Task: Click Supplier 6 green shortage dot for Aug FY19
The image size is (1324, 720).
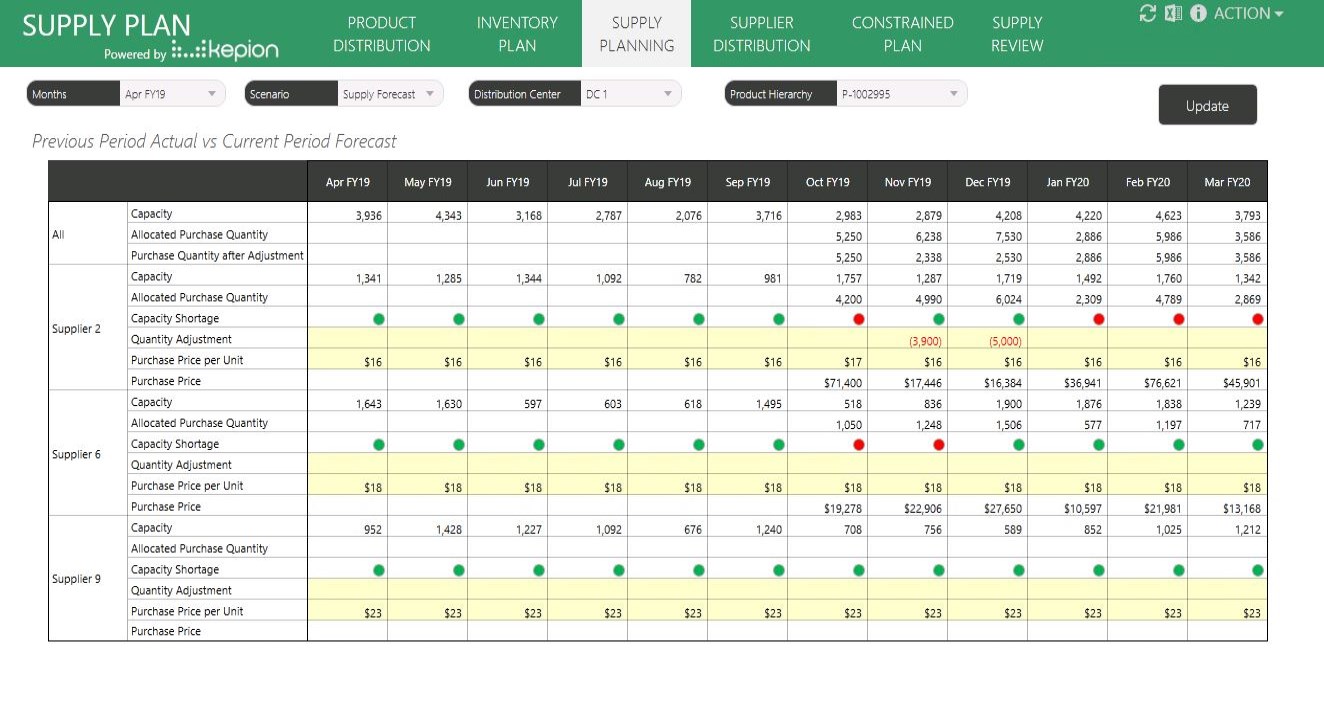Action: 698,445
